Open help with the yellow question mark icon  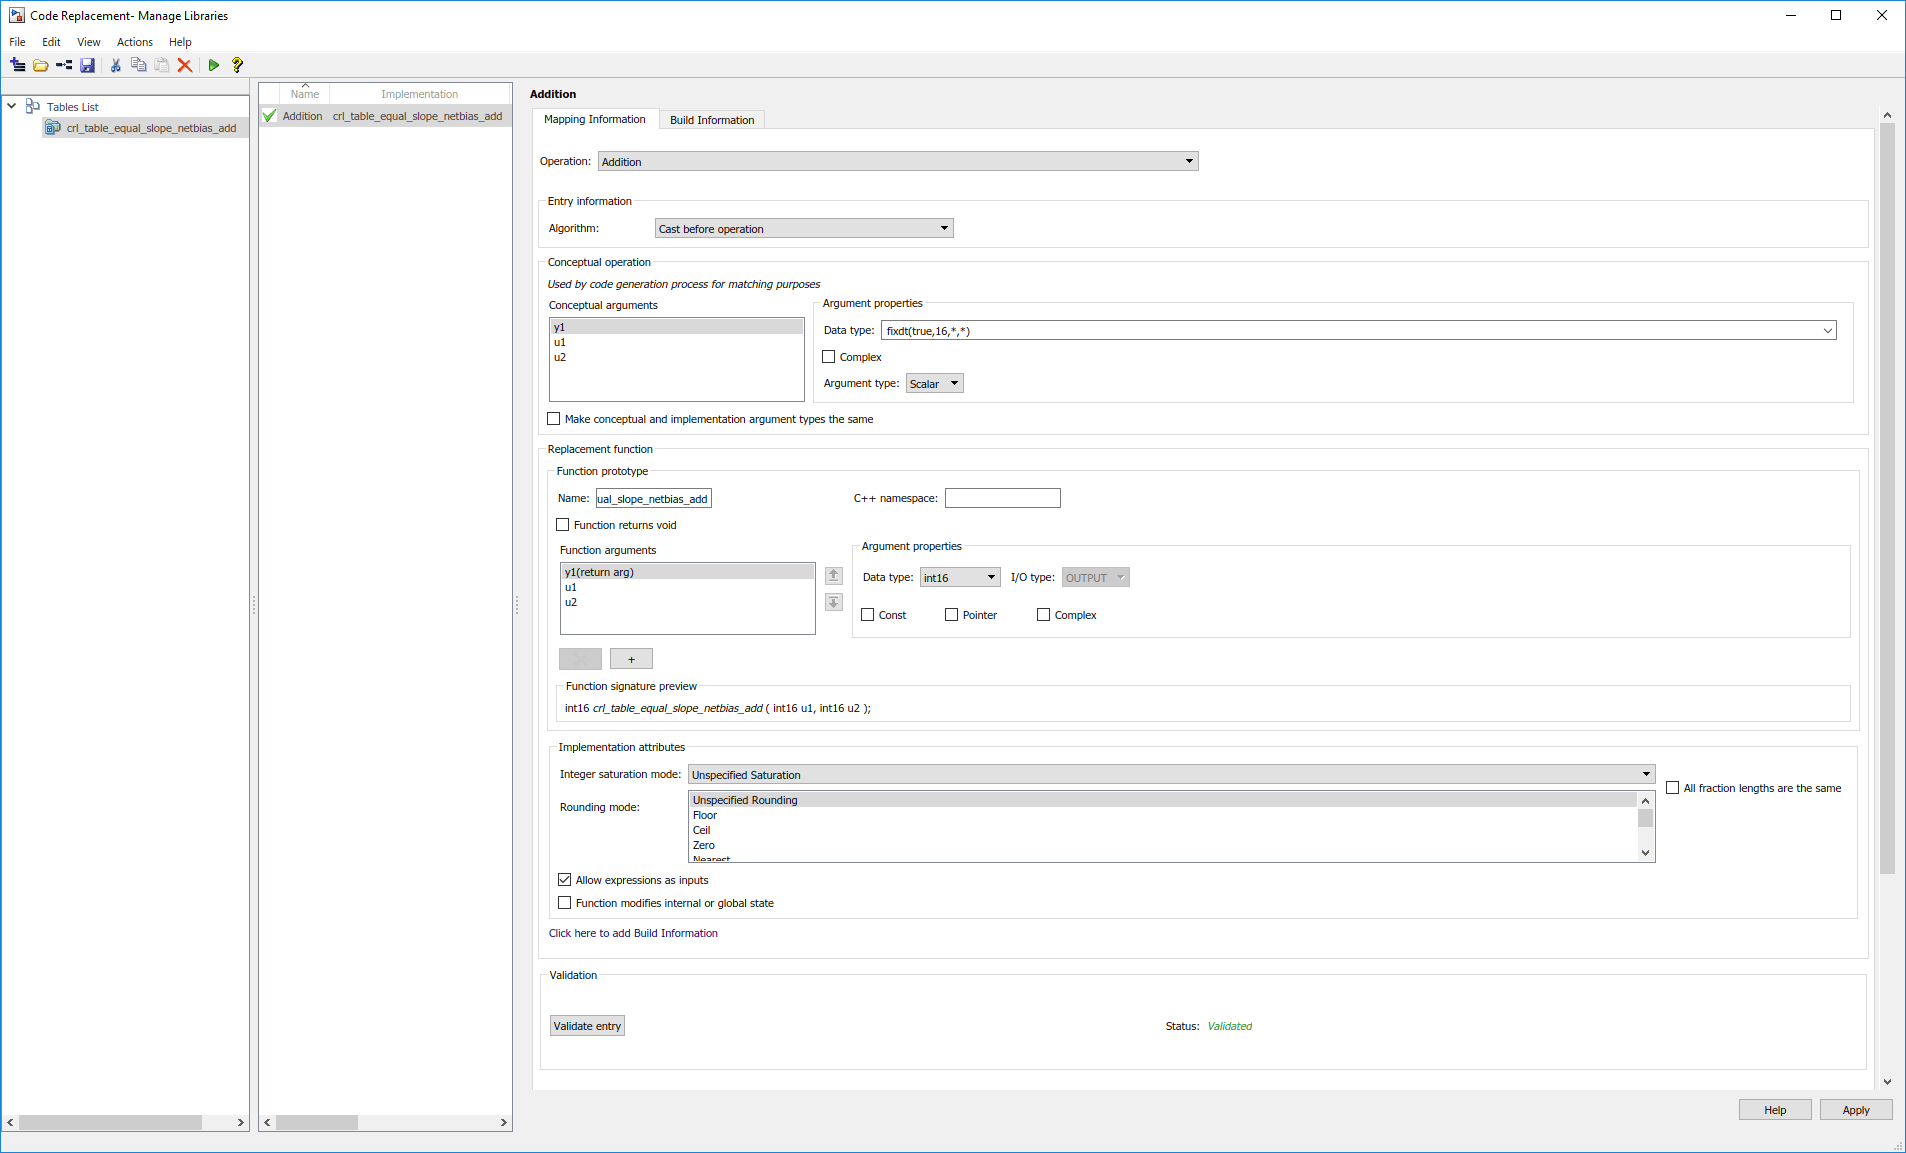tap(237, 65)
